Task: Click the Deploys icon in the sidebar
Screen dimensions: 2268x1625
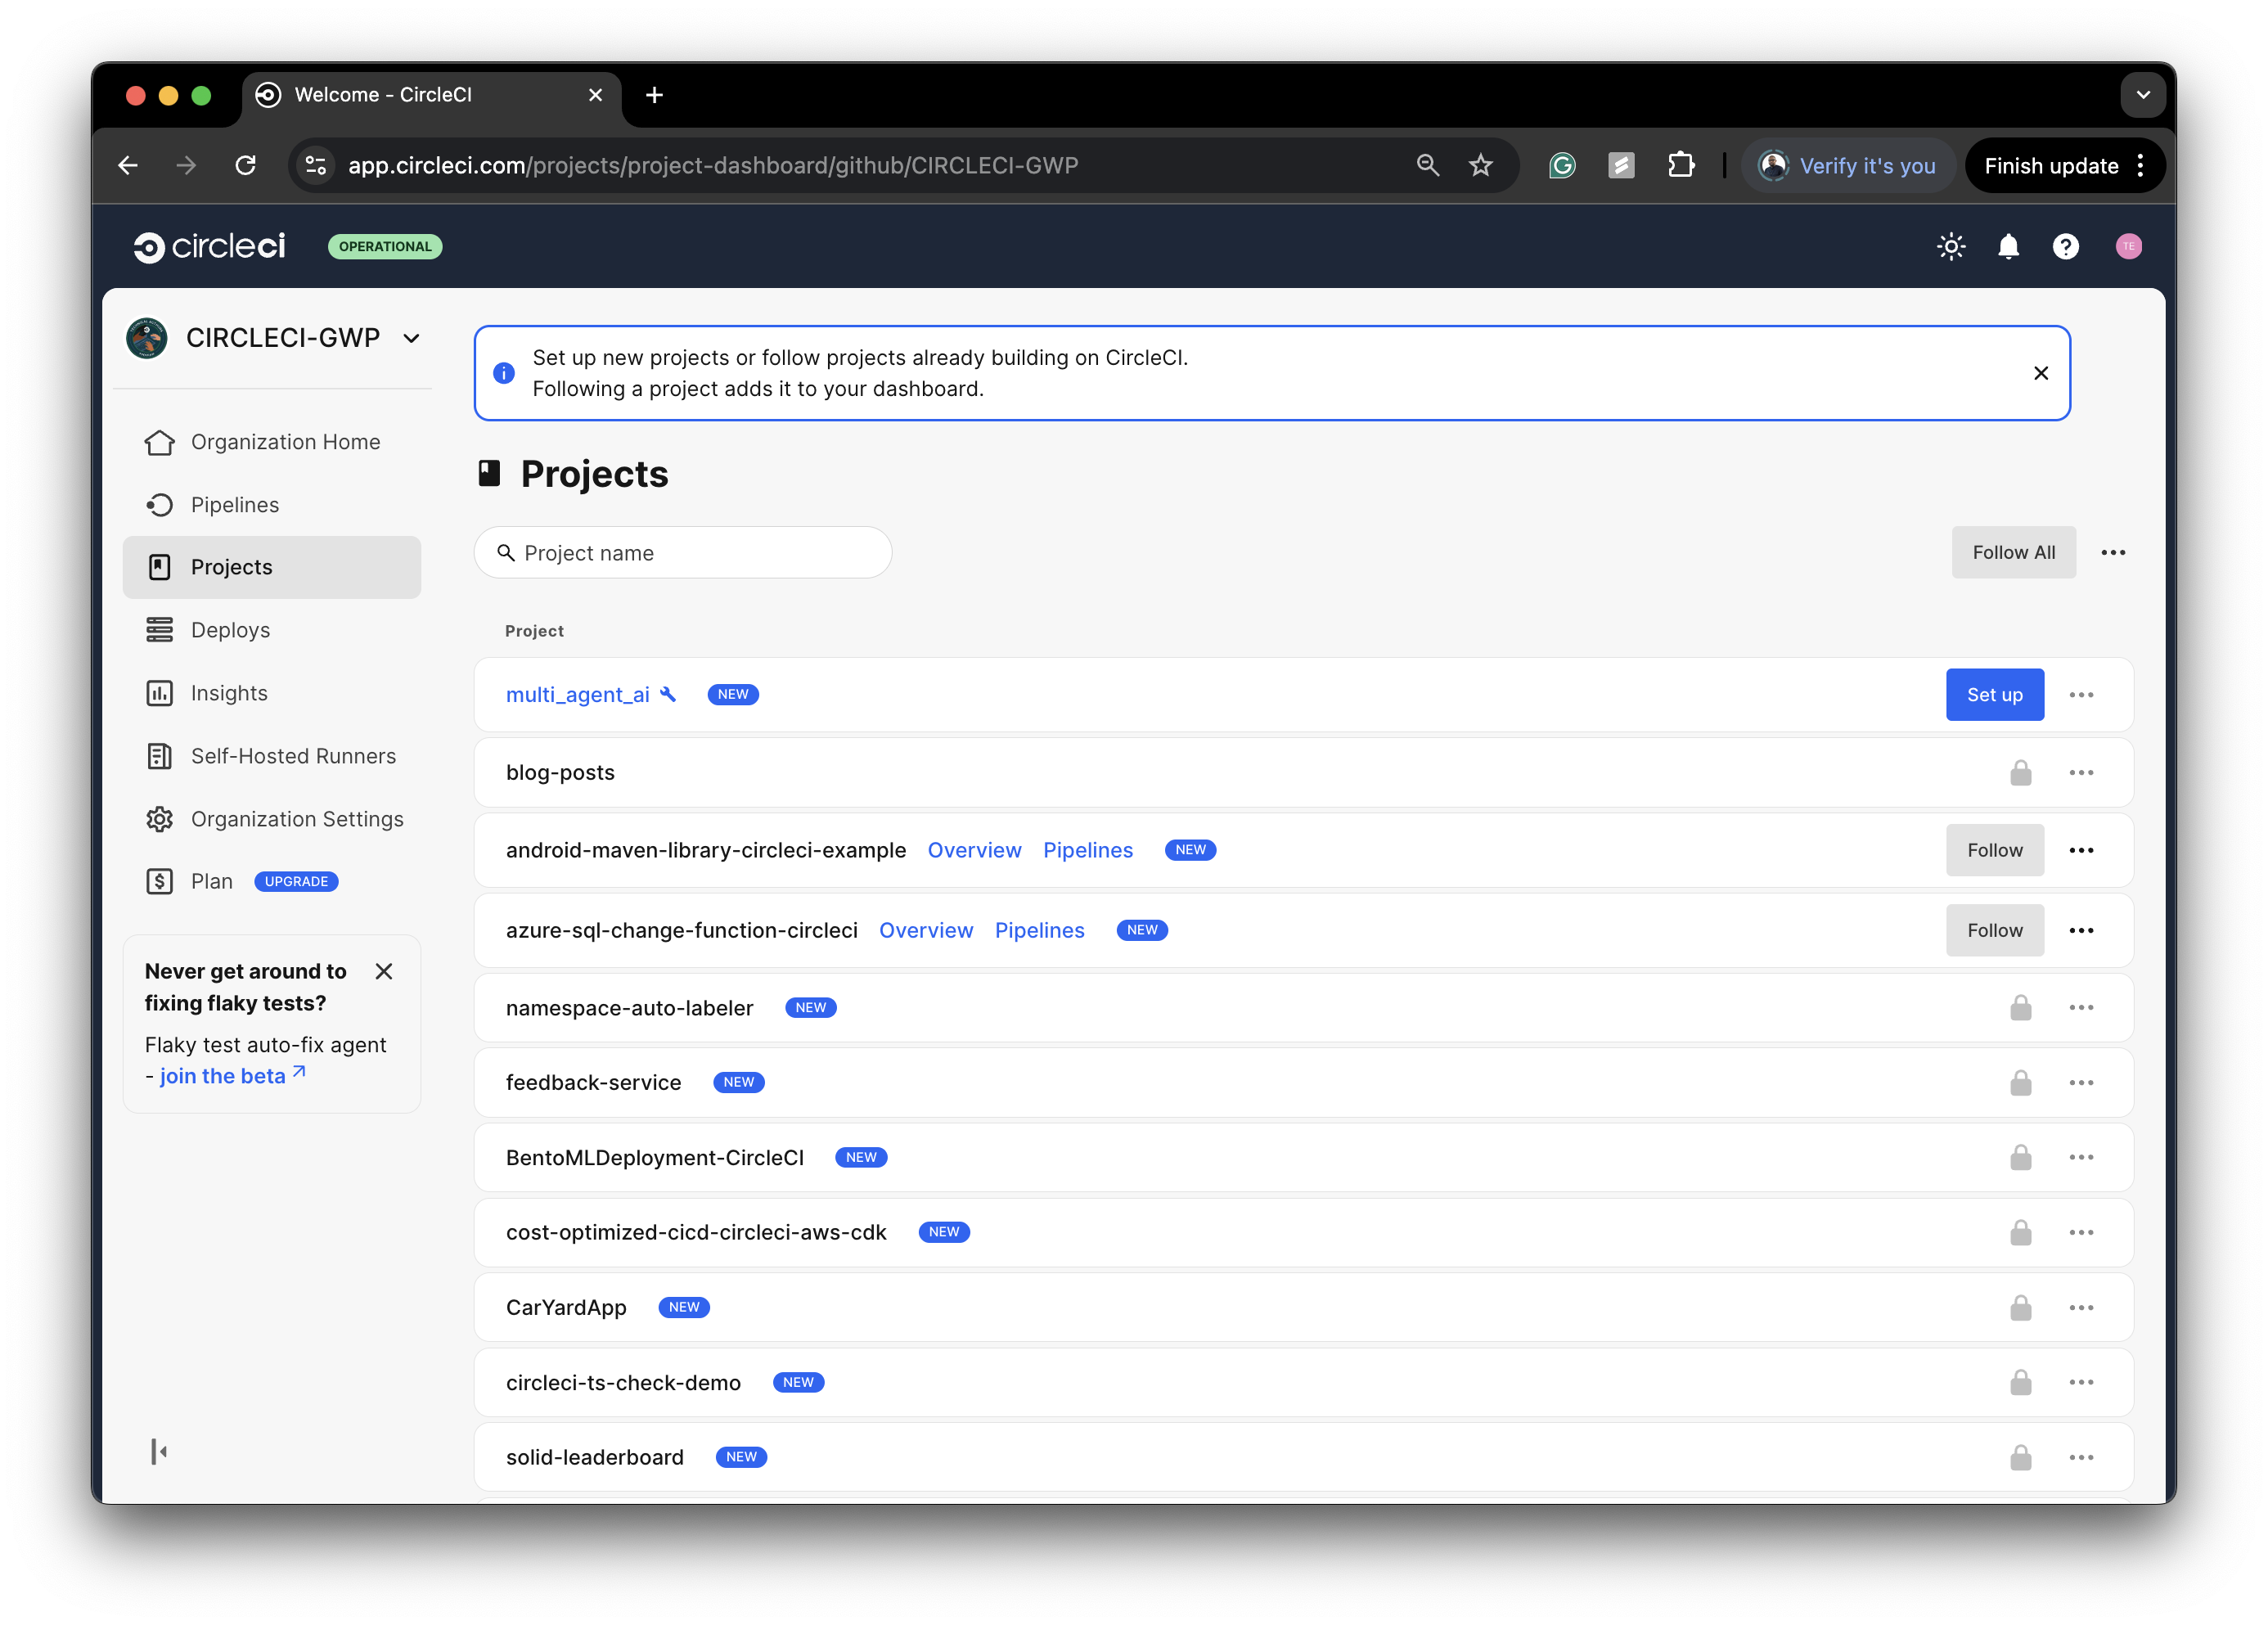Action: [161, 629]
